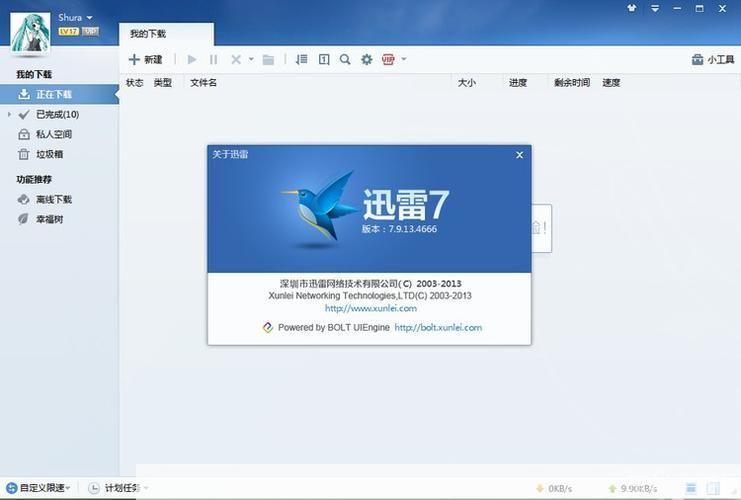
Task: Click the red VIP icon
Action: 388,60
